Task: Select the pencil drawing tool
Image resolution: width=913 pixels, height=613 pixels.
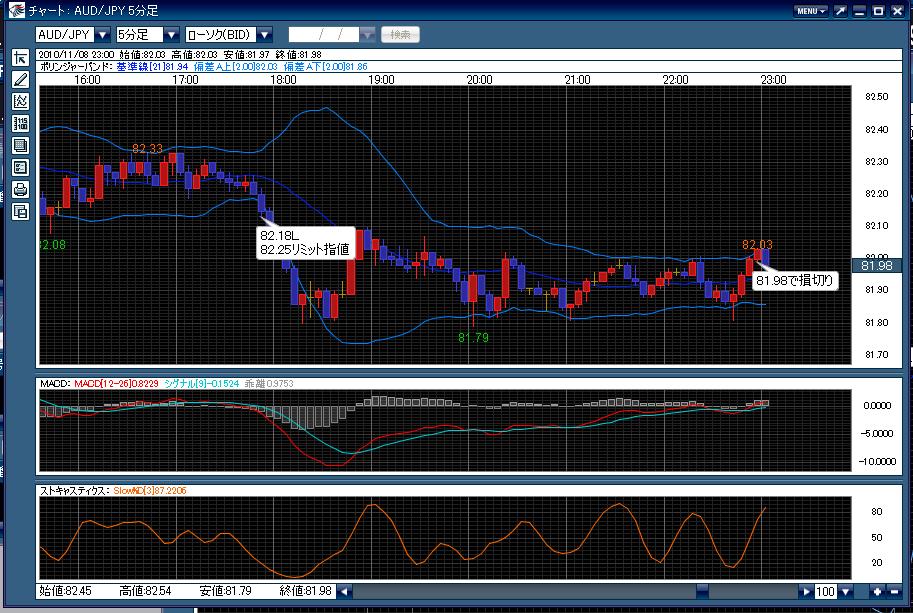Action: [x=20, y=79]
